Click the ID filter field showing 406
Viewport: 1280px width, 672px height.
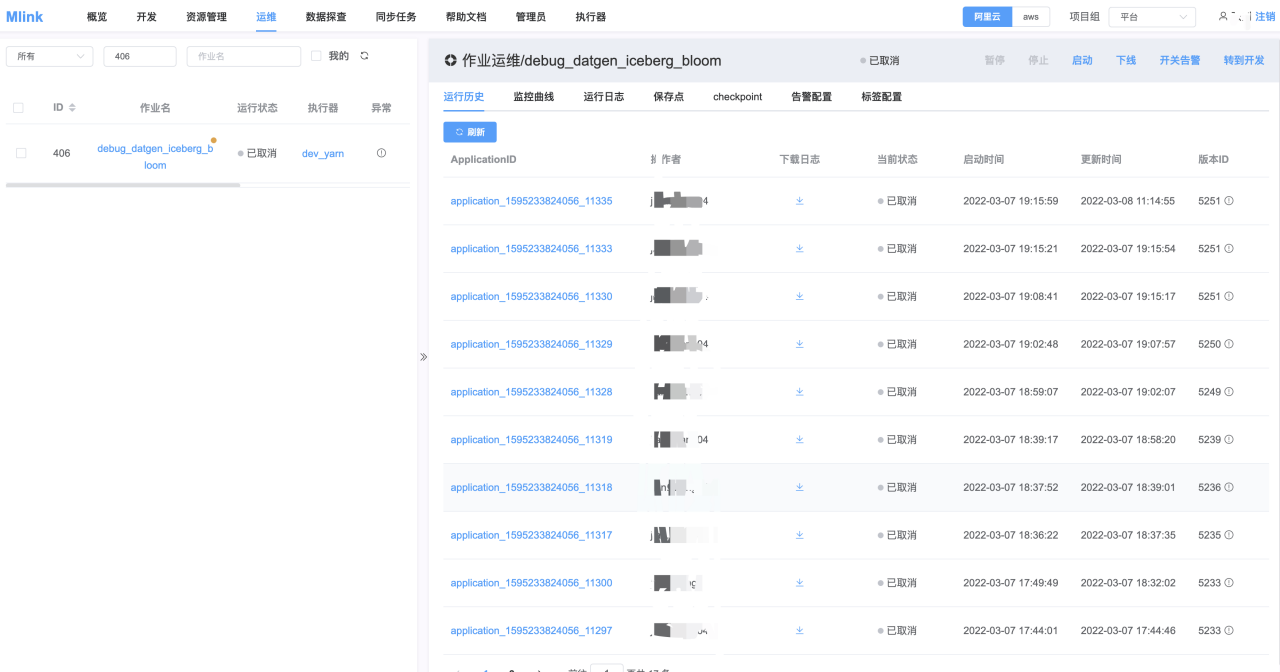140,57
